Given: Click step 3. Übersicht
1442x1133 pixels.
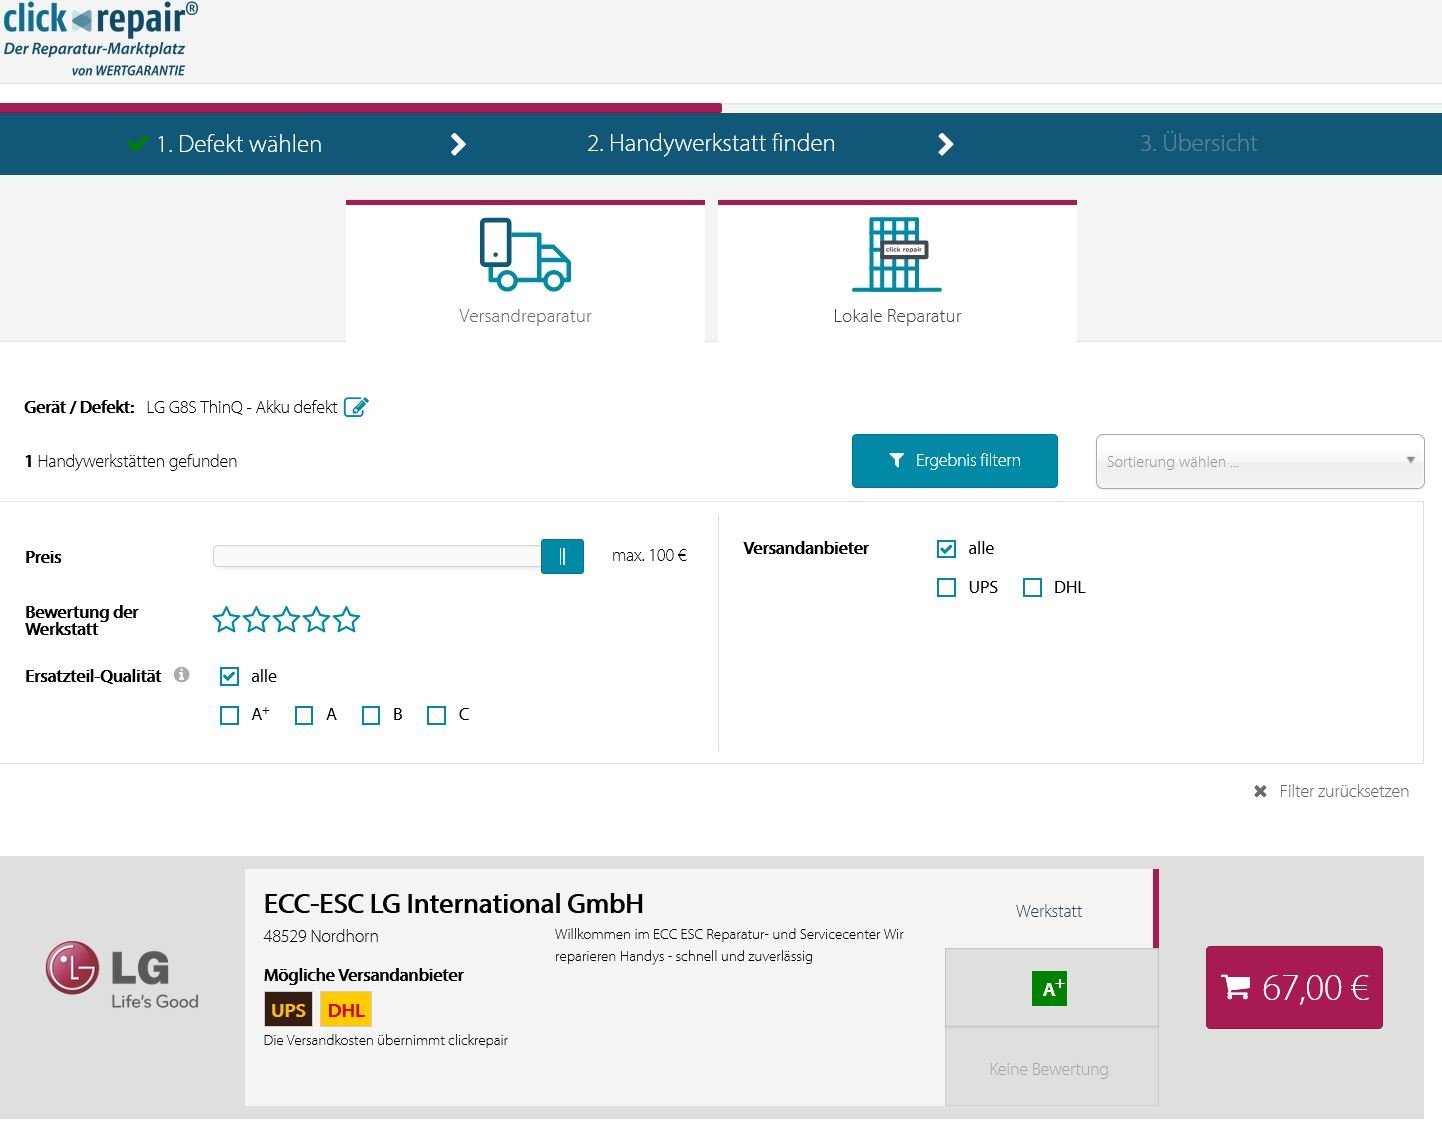Looking at the screenshot, I should [1198, 143].
